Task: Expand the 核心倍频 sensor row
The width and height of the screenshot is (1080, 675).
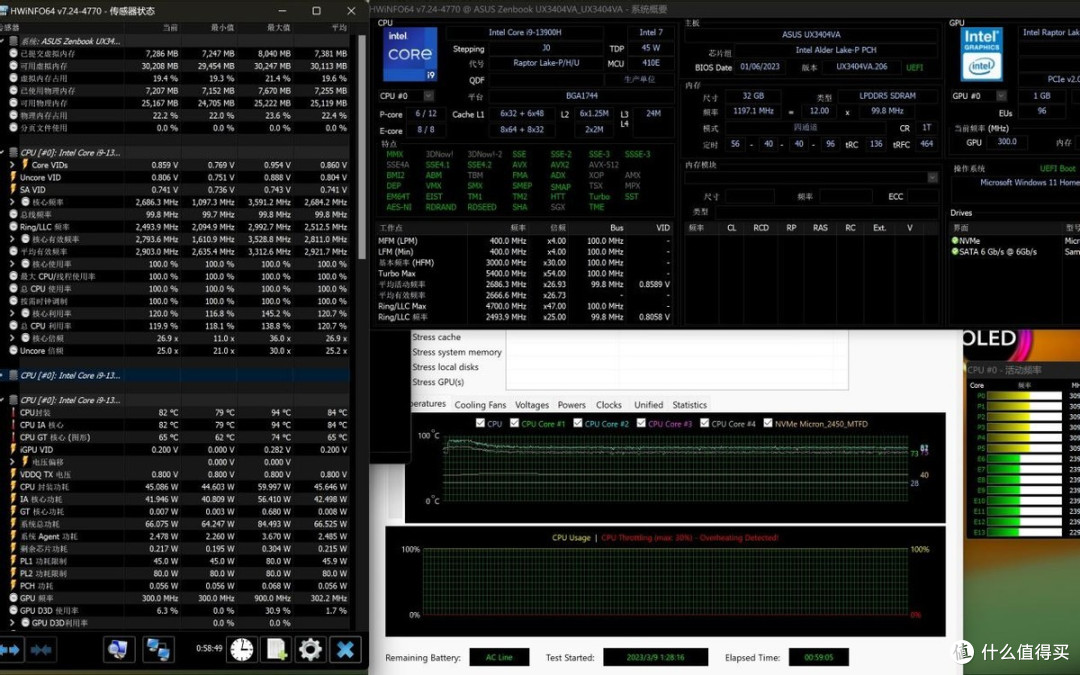Action: click(12, 338)
